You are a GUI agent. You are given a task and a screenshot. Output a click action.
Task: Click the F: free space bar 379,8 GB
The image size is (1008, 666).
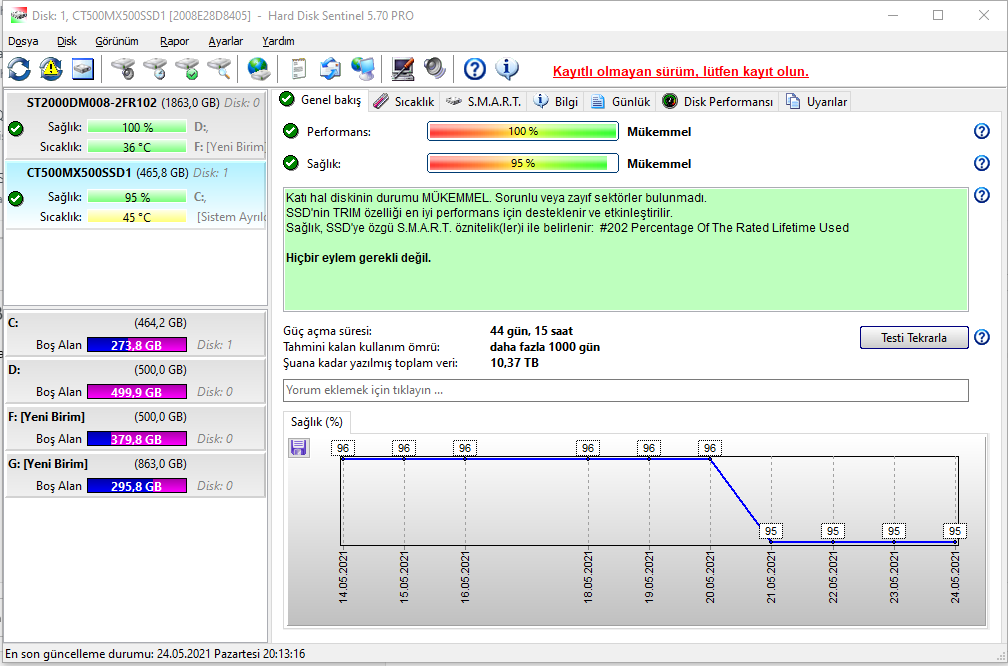click(x=137, y=438)
